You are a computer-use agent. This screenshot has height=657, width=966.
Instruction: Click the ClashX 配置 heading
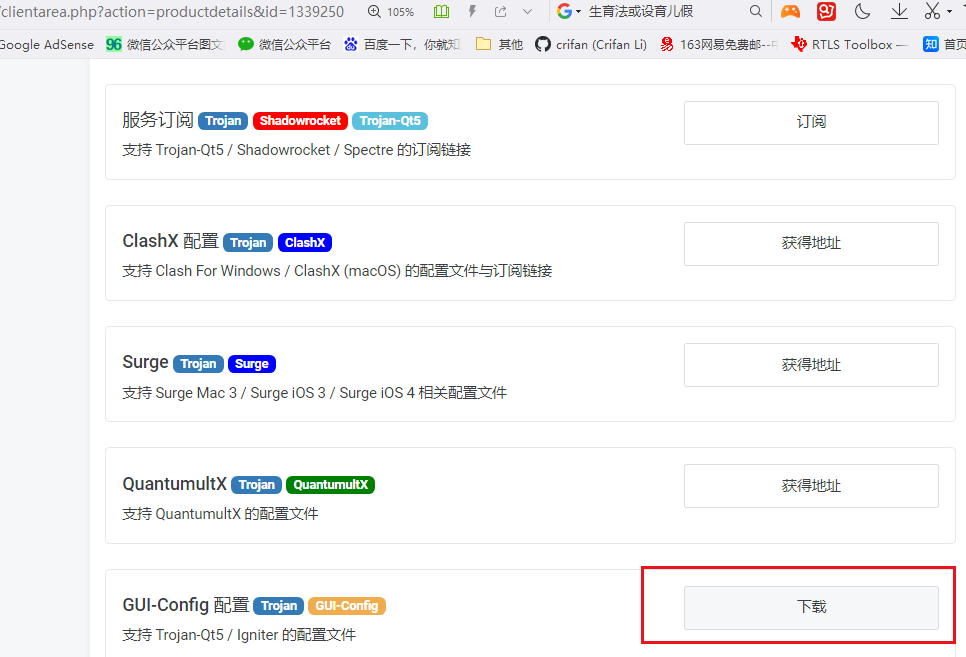tap(171, 241)
